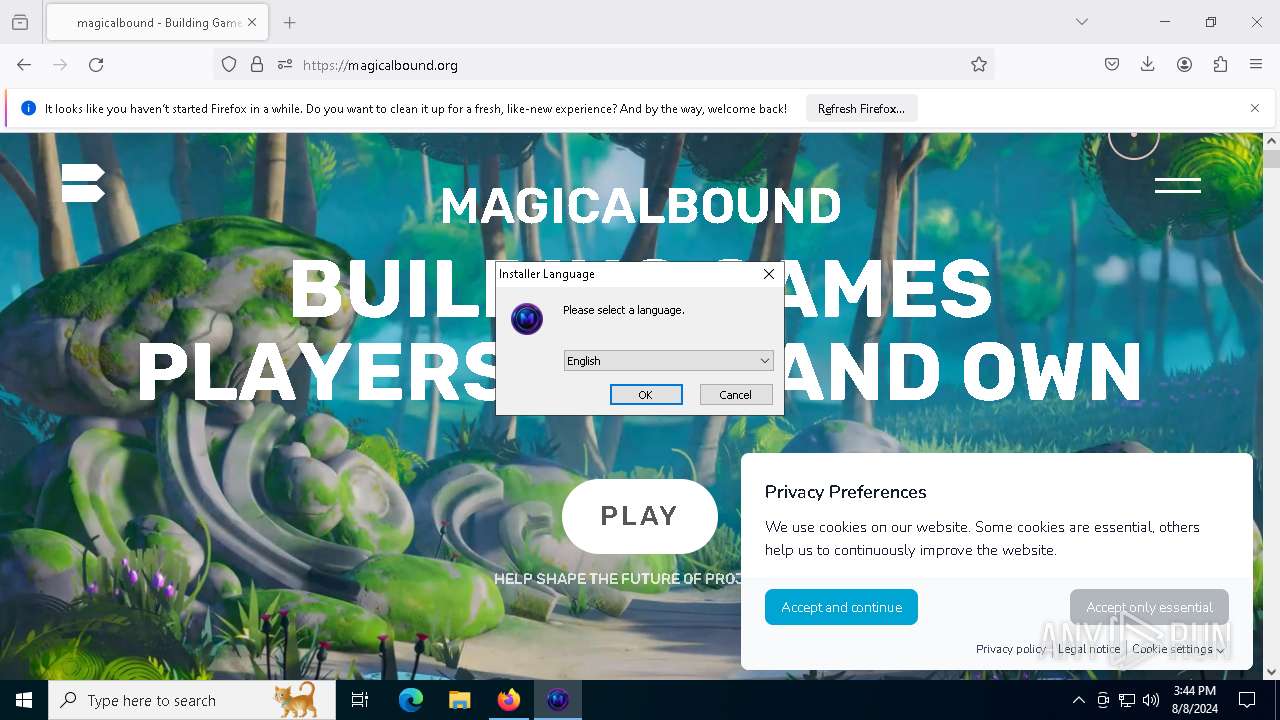
Task: Click the page scrollbar down arrow
Action: click(x=1271, y=672)
